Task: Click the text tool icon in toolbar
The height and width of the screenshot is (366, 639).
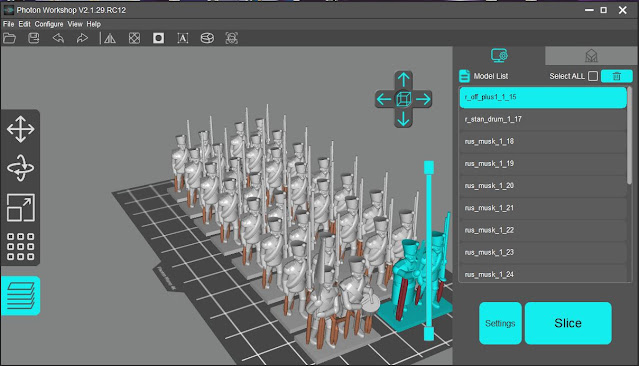Action: (183, 38)
